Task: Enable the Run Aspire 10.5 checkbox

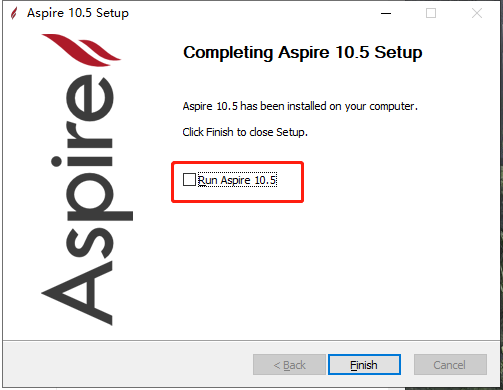Action: tap(189, 179)
